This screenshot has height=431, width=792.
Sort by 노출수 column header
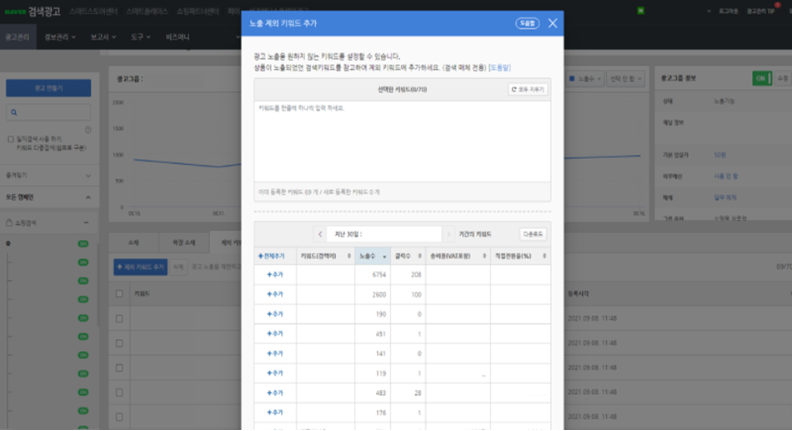372,256
